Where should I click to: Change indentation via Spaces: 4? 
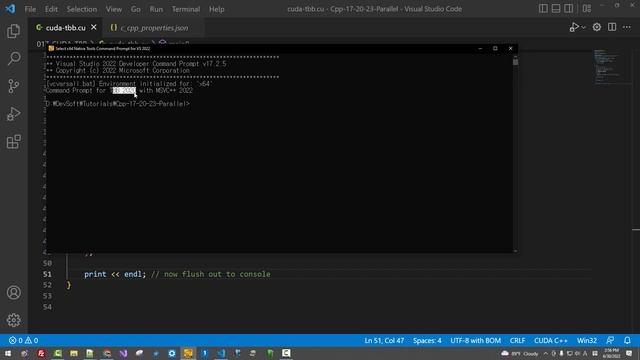427,340
